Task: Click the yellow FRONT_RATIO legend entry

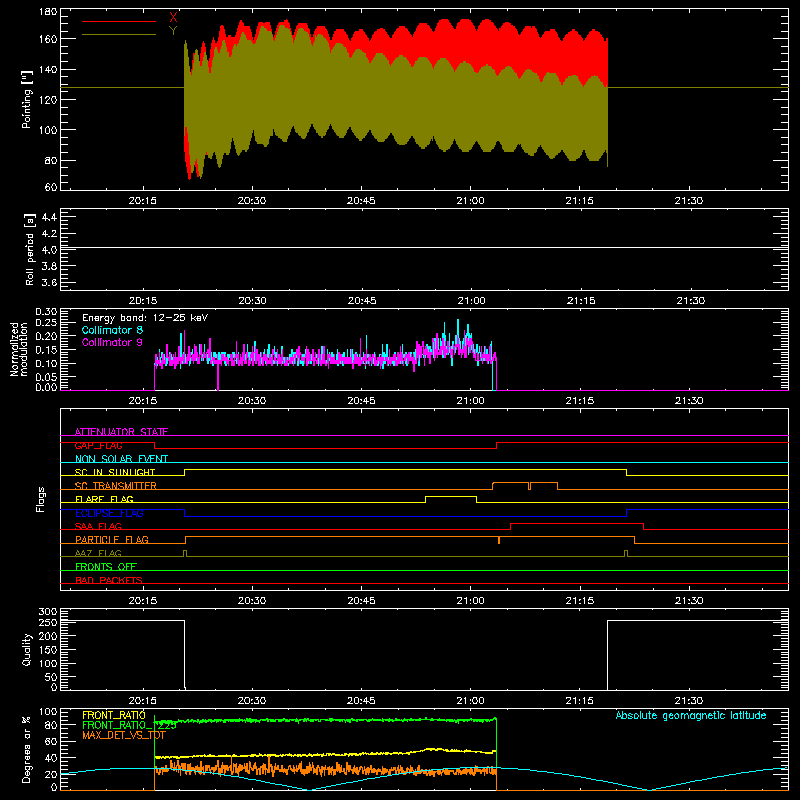Action: [114, 715]
